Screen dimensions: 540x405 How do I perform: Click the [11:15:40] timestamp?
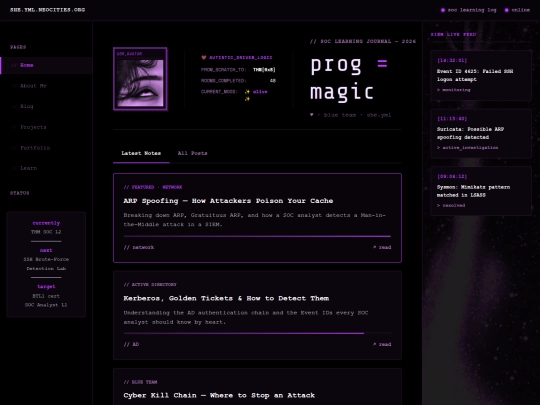(452, 119)
